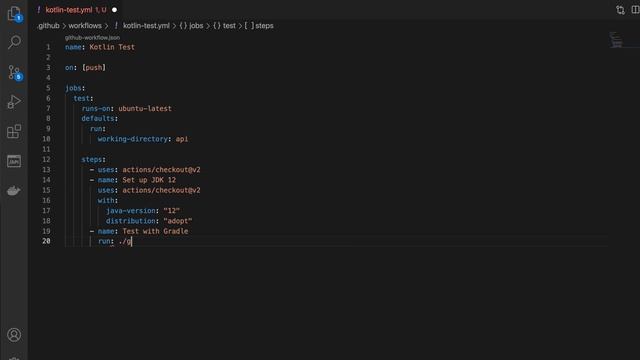This screenshot has height=360, width=640.
Task: Open the Docker view in activity bar
Action: (13, 191)
